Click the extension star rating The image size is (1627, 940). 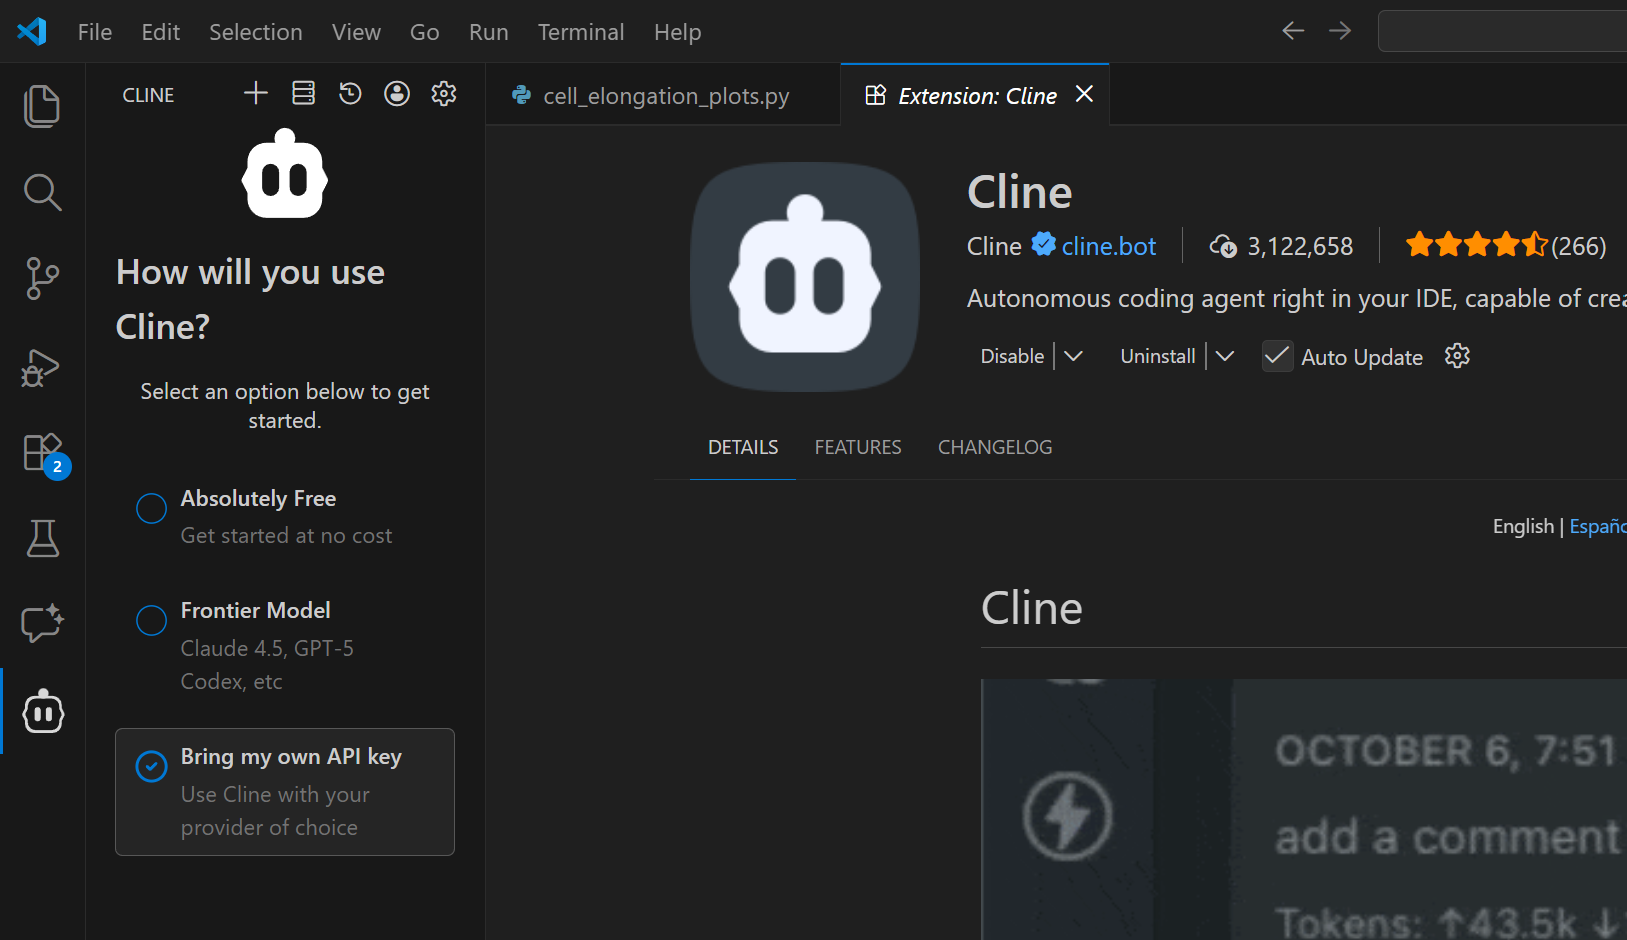point(1476,245)
